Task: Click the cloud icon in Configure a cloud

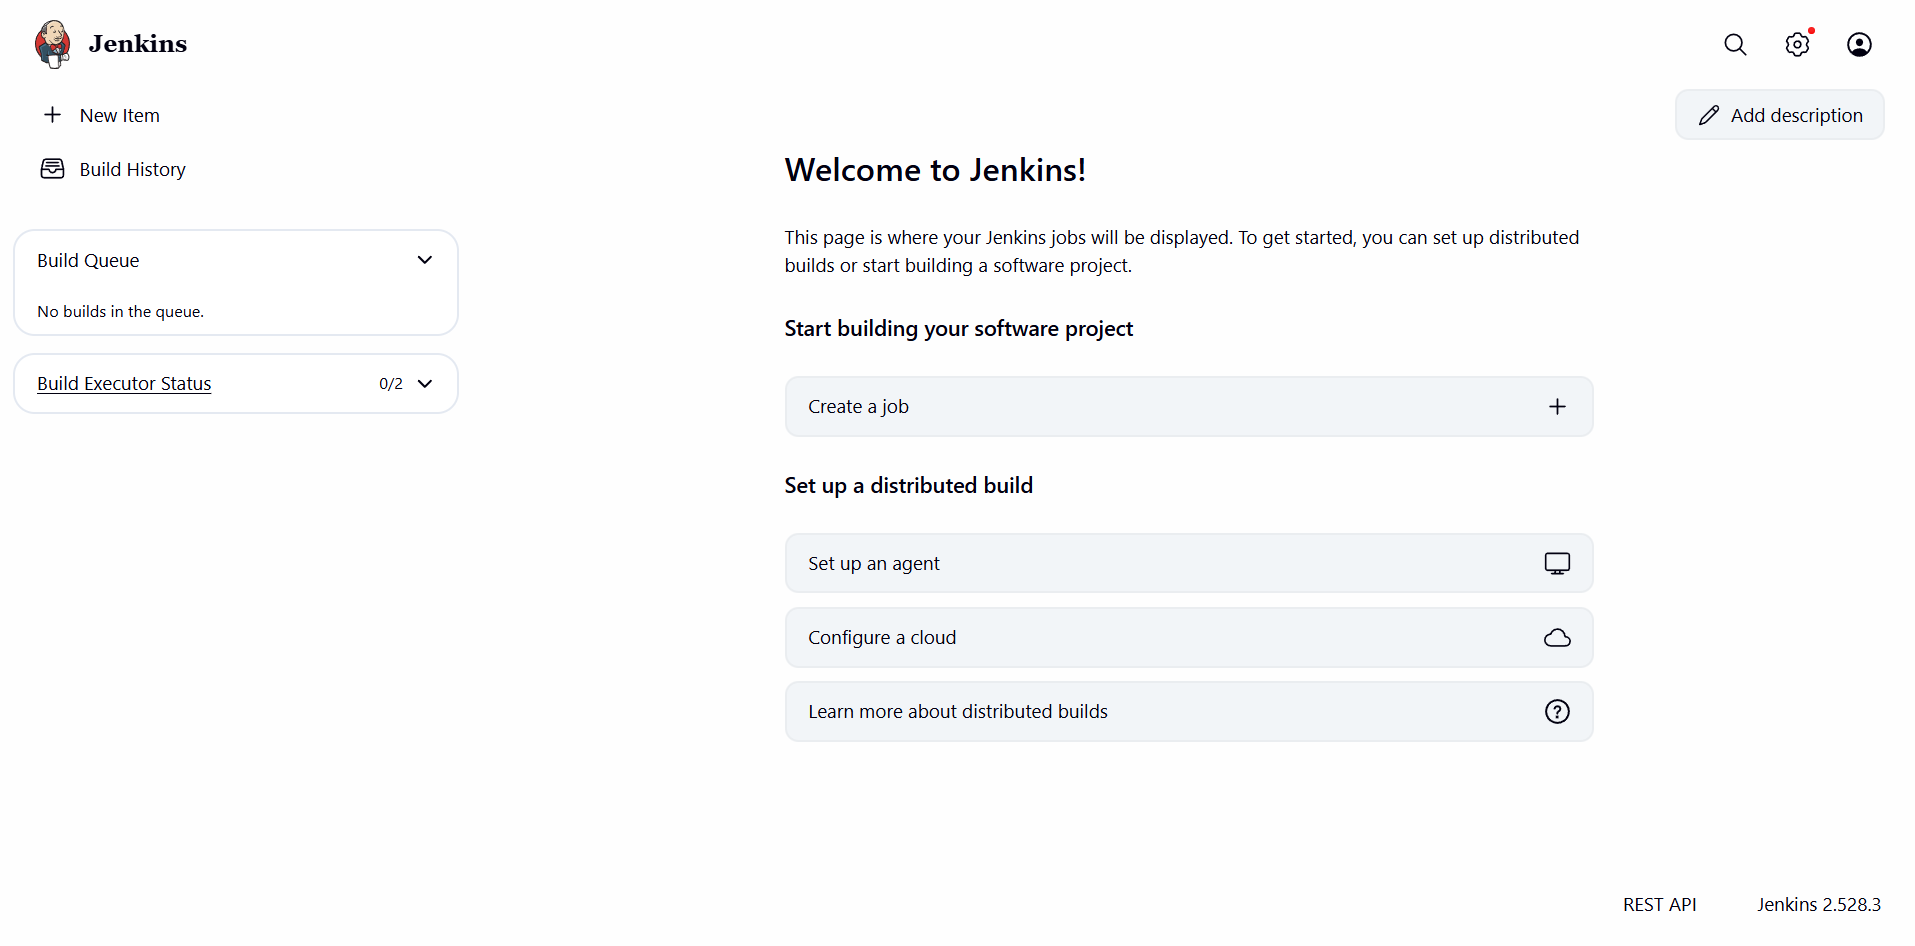Action: coord(1557,638)
